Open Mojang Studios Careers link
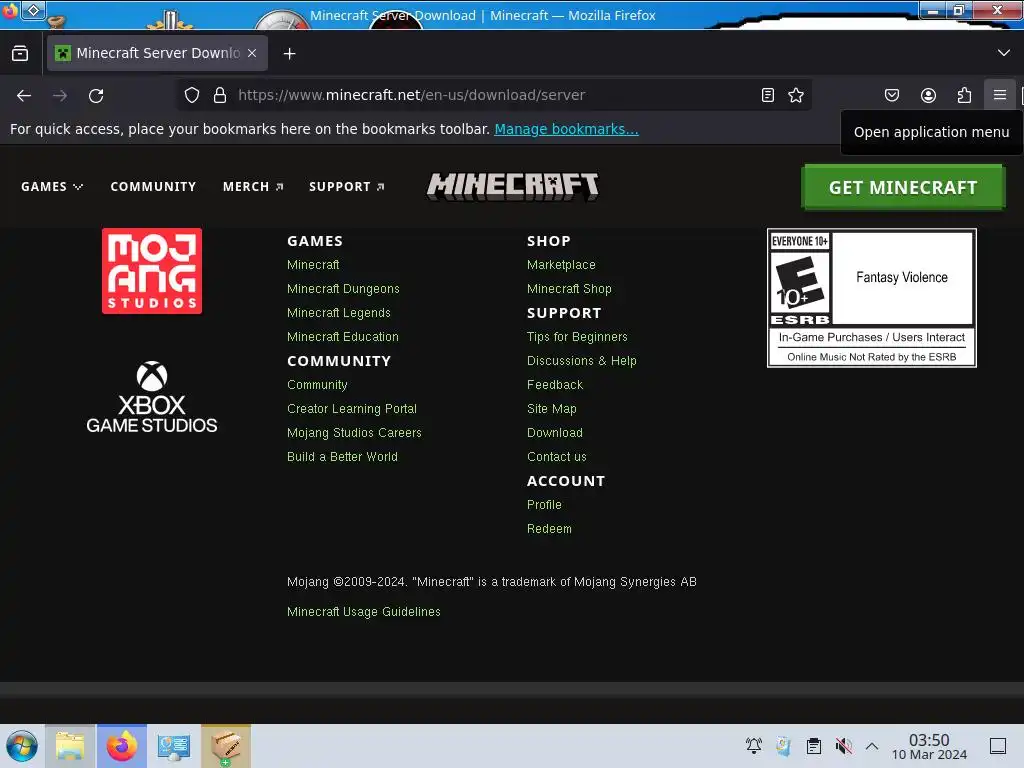1024x768 pixels. (x=354, y=433)
